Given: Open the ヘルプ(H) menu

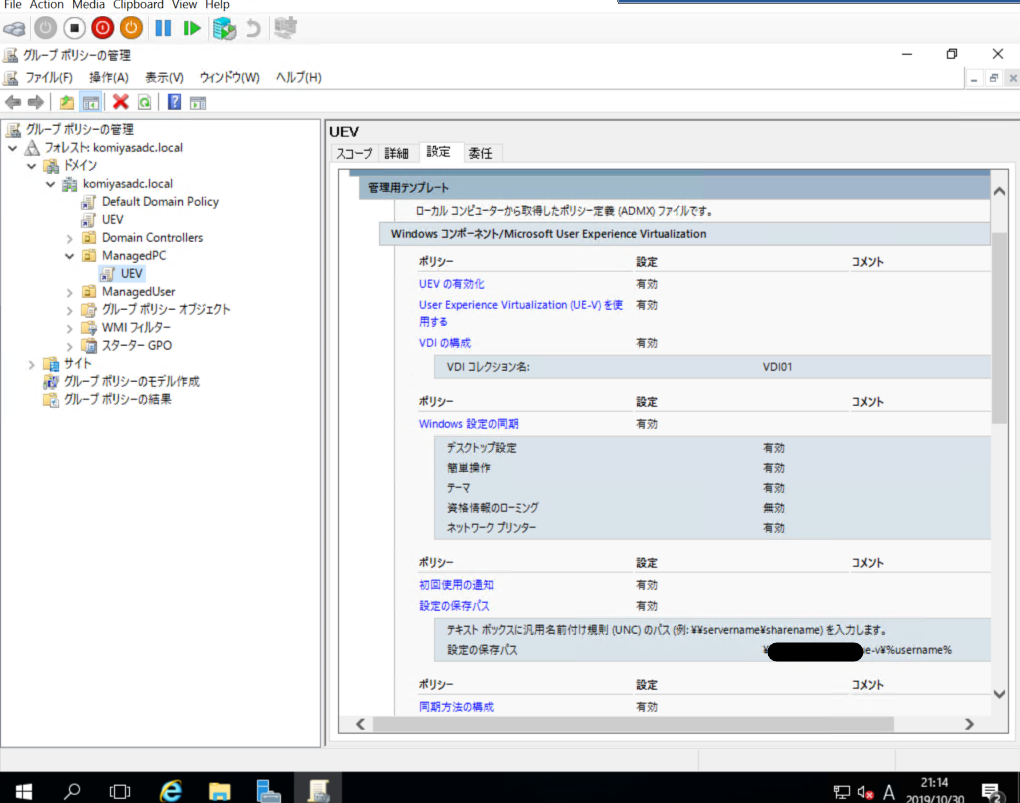Looking at the screenshot, I should coord(299,77).
